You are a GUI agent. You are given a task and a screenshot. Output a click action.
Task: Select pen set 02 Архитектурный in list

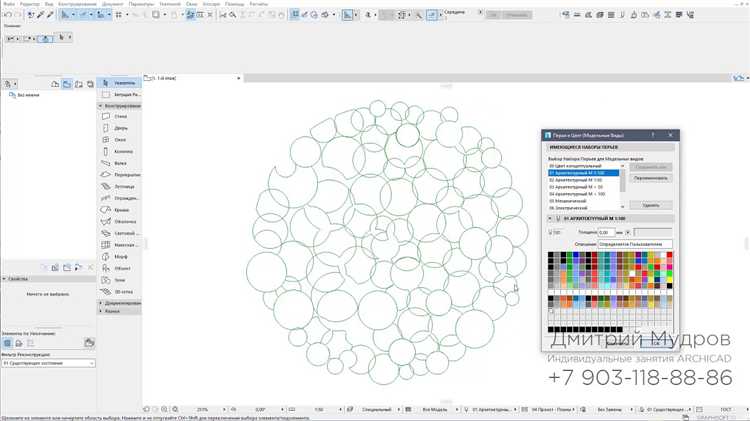coord(584,180)
